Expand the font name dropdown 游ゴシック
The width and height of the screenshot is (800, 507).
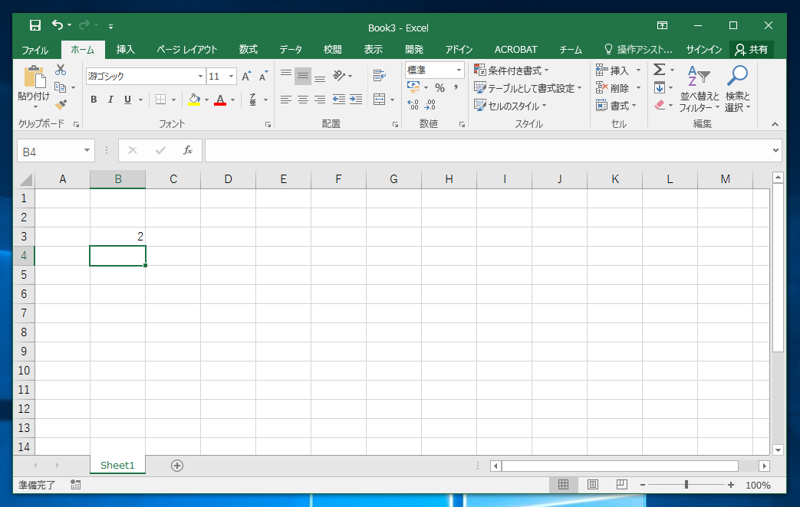200,77
